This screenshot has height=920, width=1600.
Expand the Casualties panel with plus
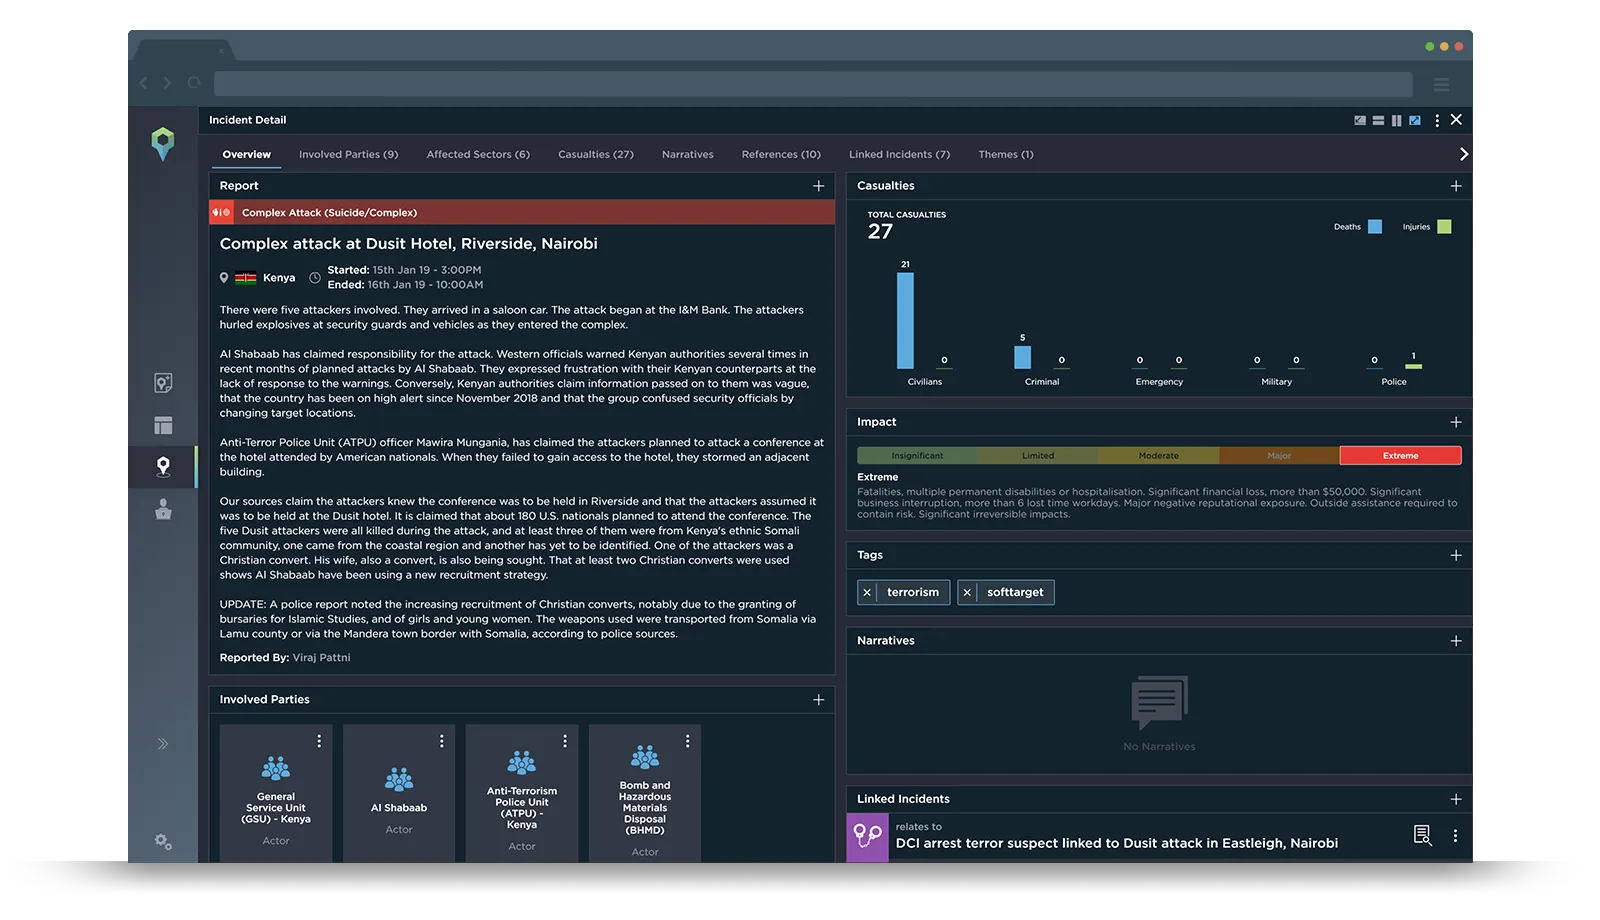(x=1456, y=186)
